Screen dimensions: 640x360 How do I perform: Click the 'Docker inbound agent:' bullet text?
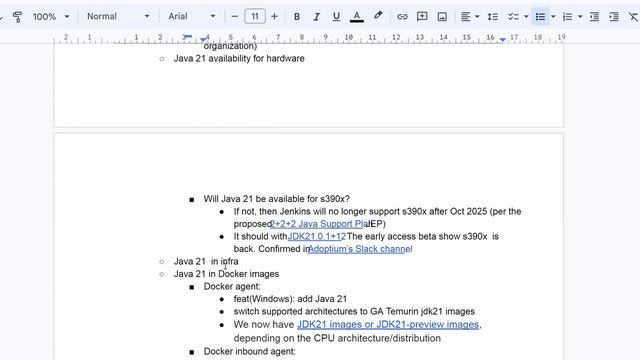(x=249, y=351)
